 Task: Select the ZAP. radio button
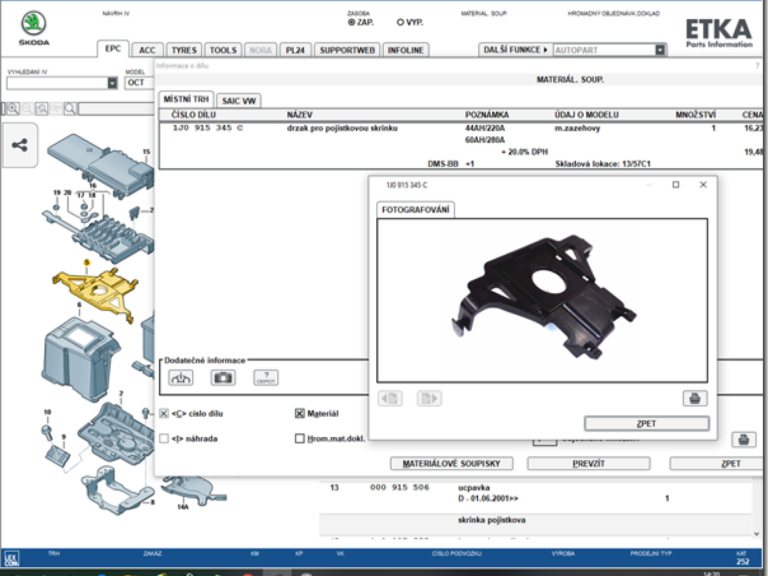pyautogui.click(x=351, y=21)
